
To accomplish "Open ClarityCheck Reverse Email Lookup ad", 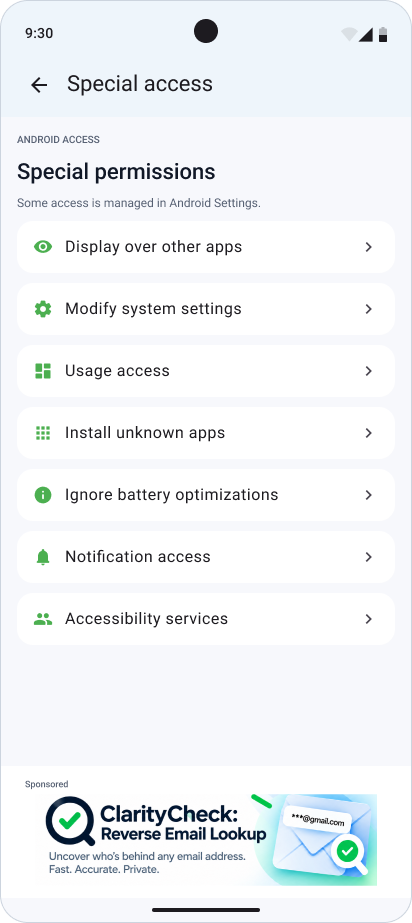I will [x=206, y=839].
